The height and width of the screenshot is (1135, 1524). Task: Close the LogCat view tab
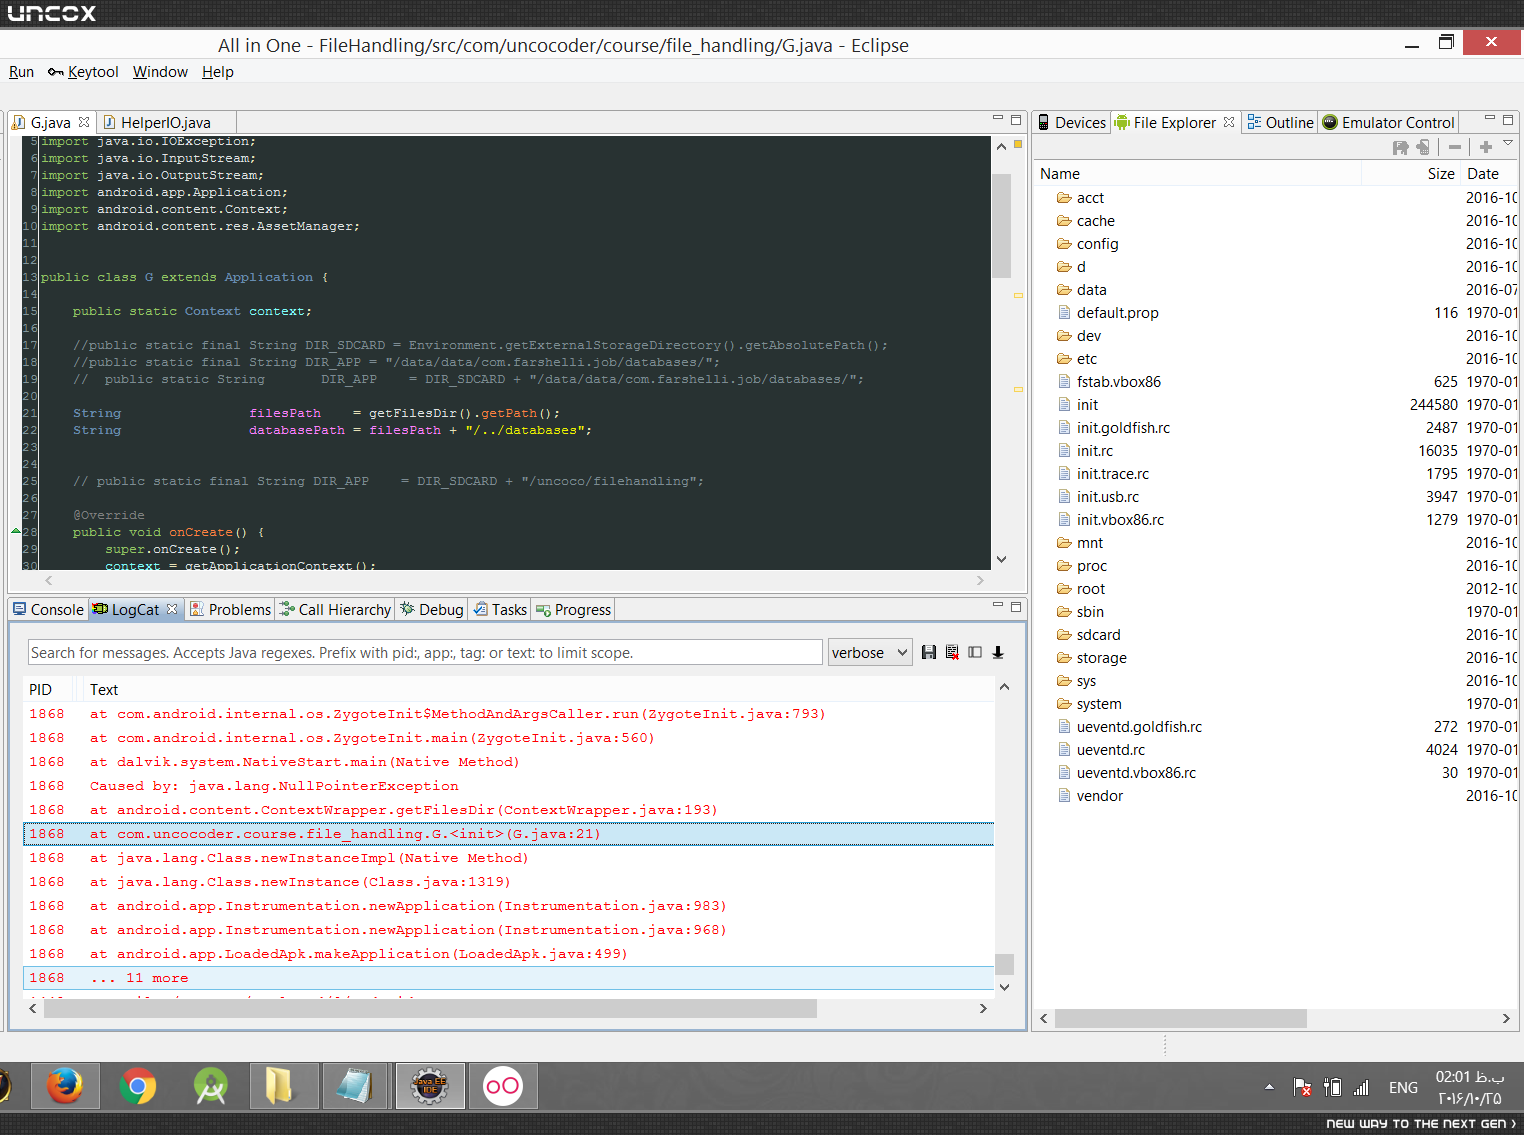tap(172, 609)
